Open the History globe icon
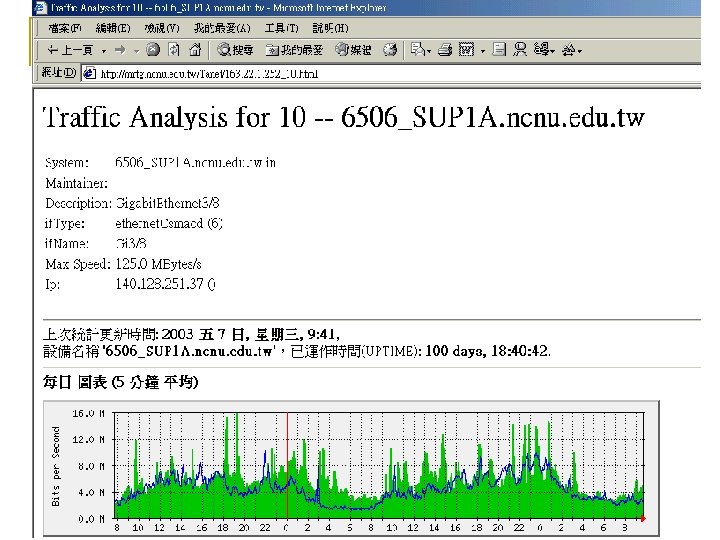The width and height of the screenshot is (720, 540). pos(390,50)
